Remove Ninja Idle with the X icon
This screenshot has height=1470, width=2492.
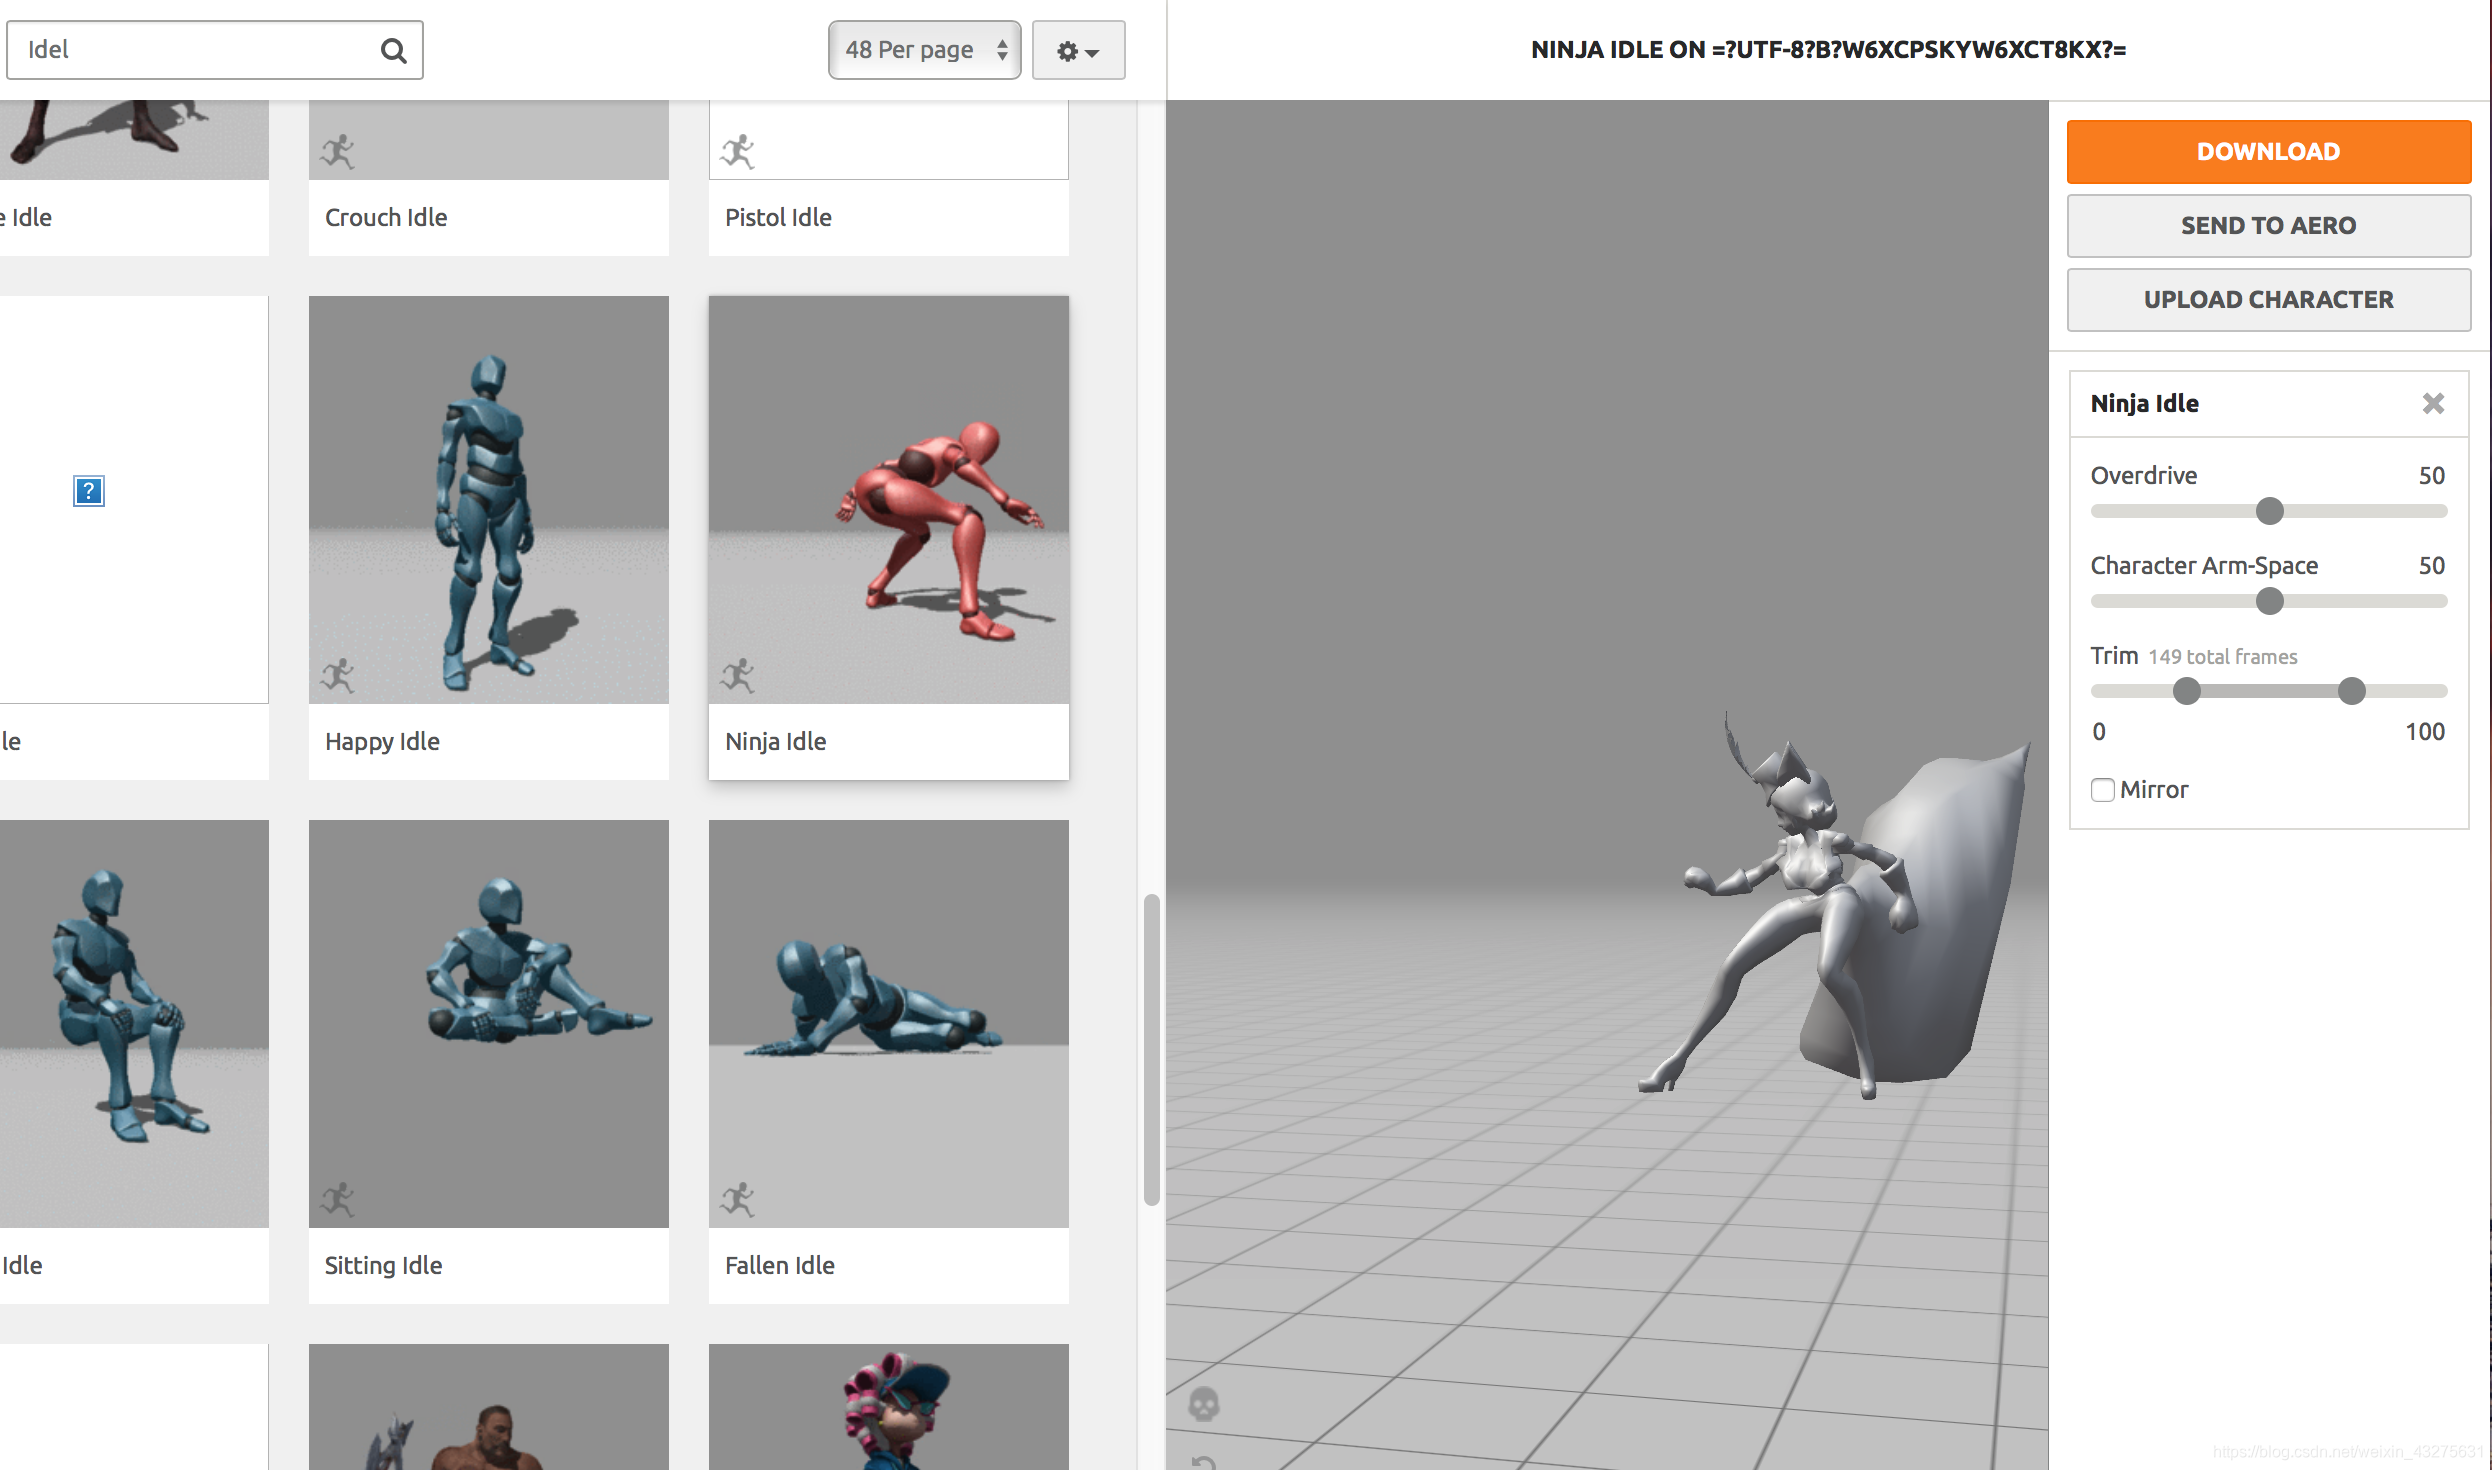pos(2433,403)
